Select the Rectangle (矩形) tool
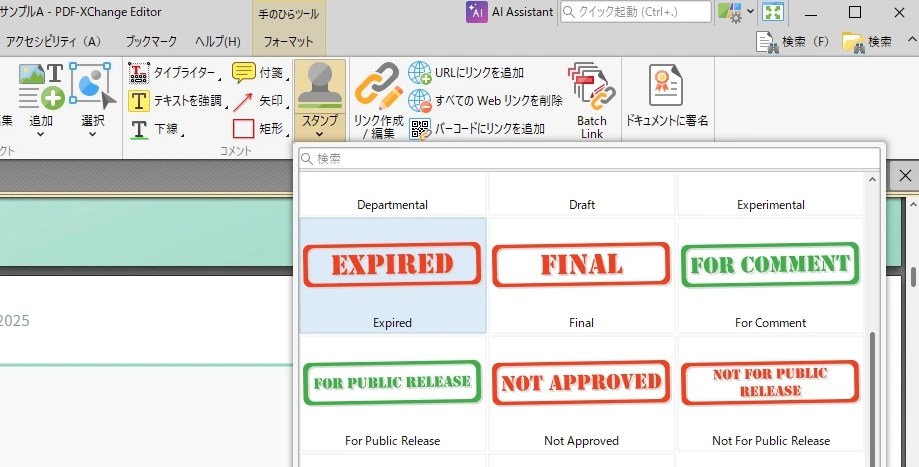 260,128
